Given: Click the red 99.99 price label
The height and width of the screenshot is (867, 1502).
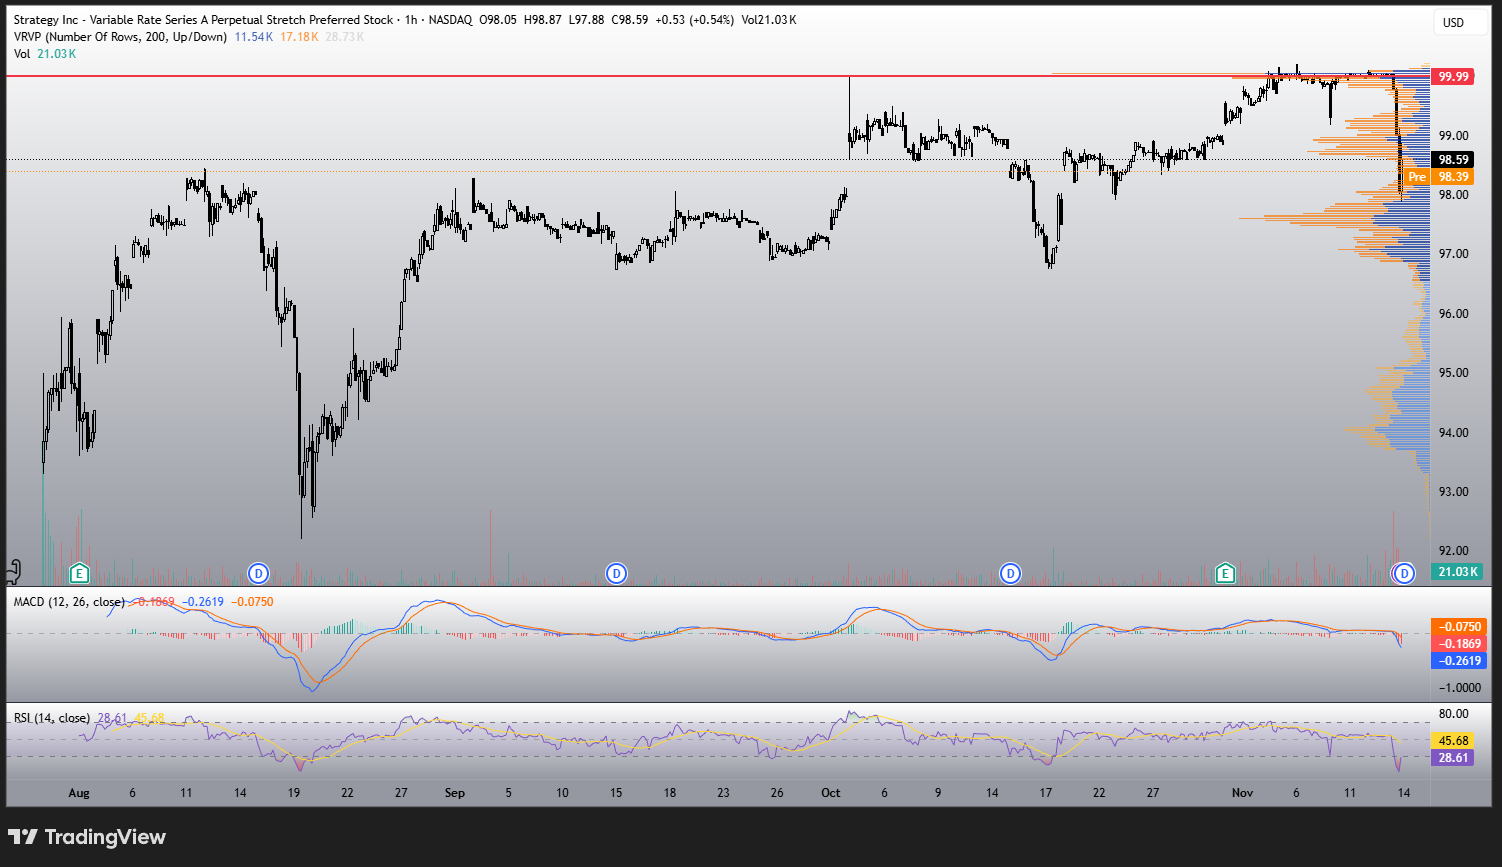Looking at the screenshot, I should click(x=1453, y=77).
